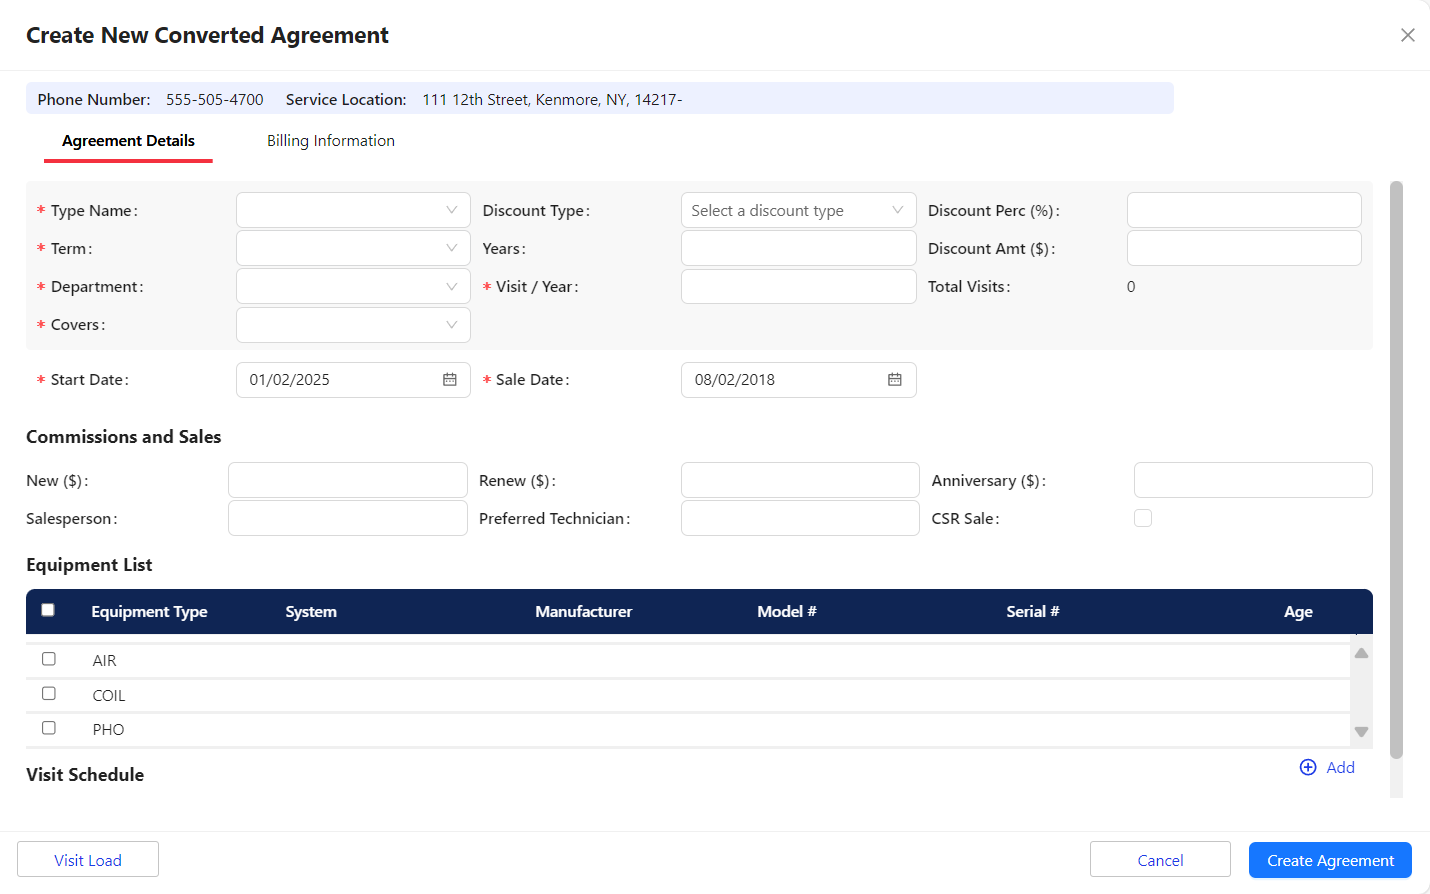Open the Department dropdown
Screen dimensions: 1430x894
pos(353,286)
